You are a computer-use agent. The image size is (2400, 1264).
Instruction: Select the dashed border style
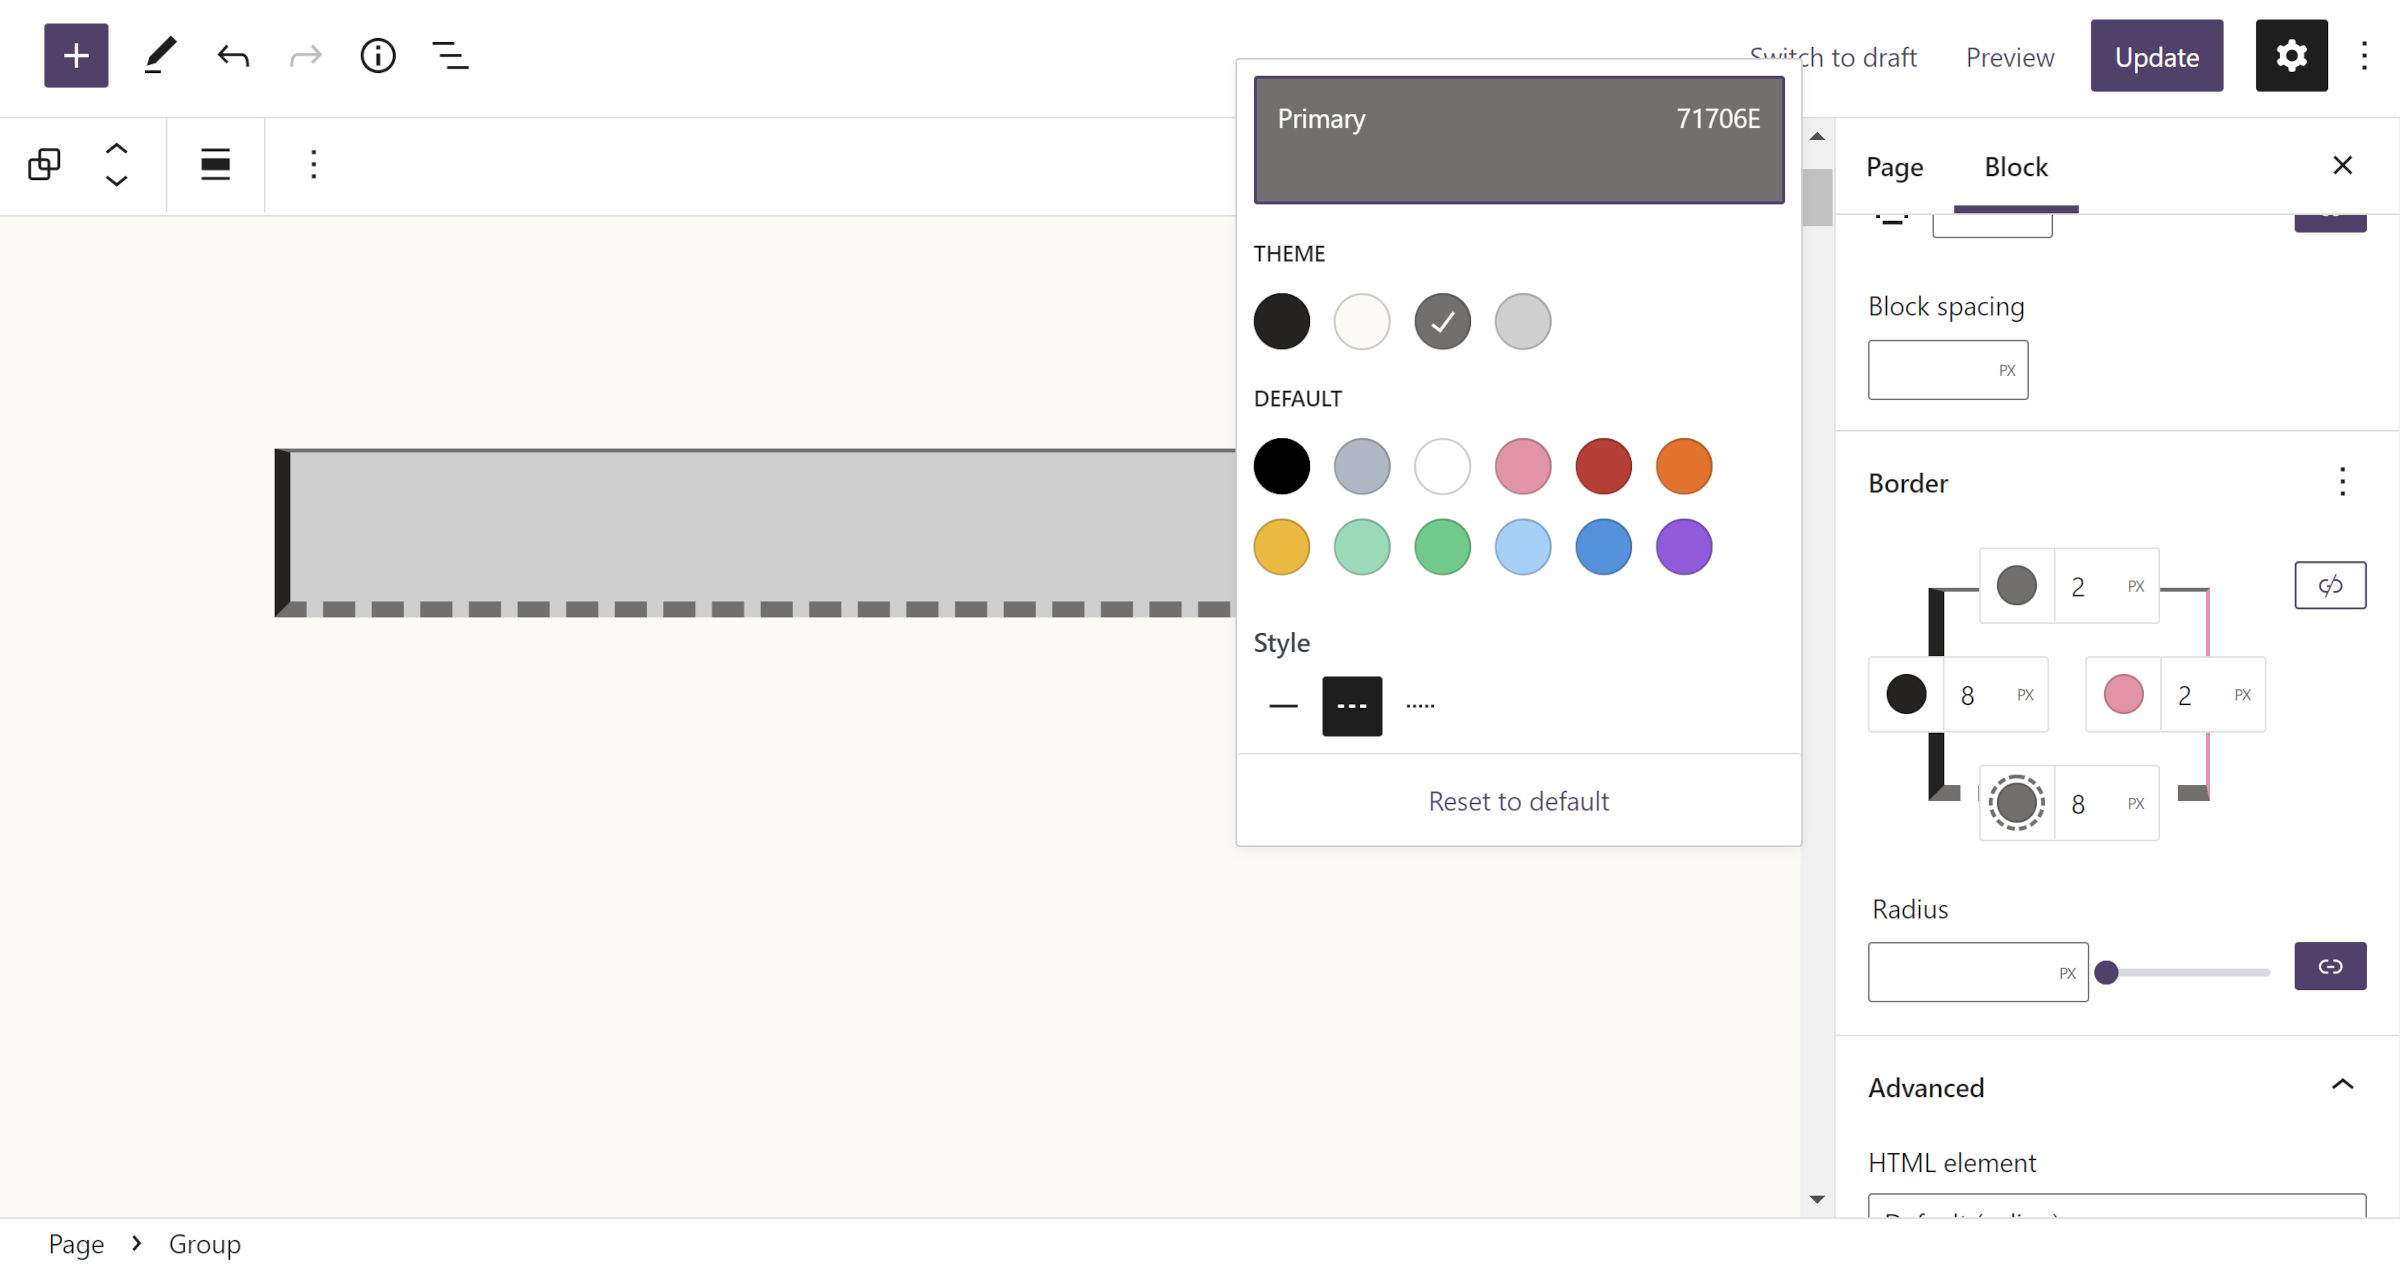[x=1352, y=705]
